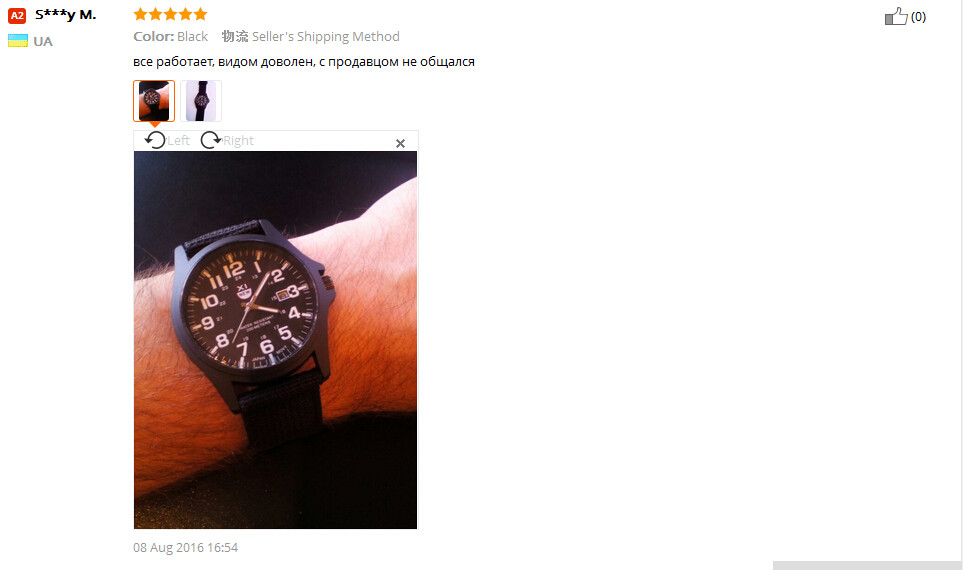Rotate the photo right with the clockwise arrow
Screen dimensions: 963x570
[x=211, y=140]
